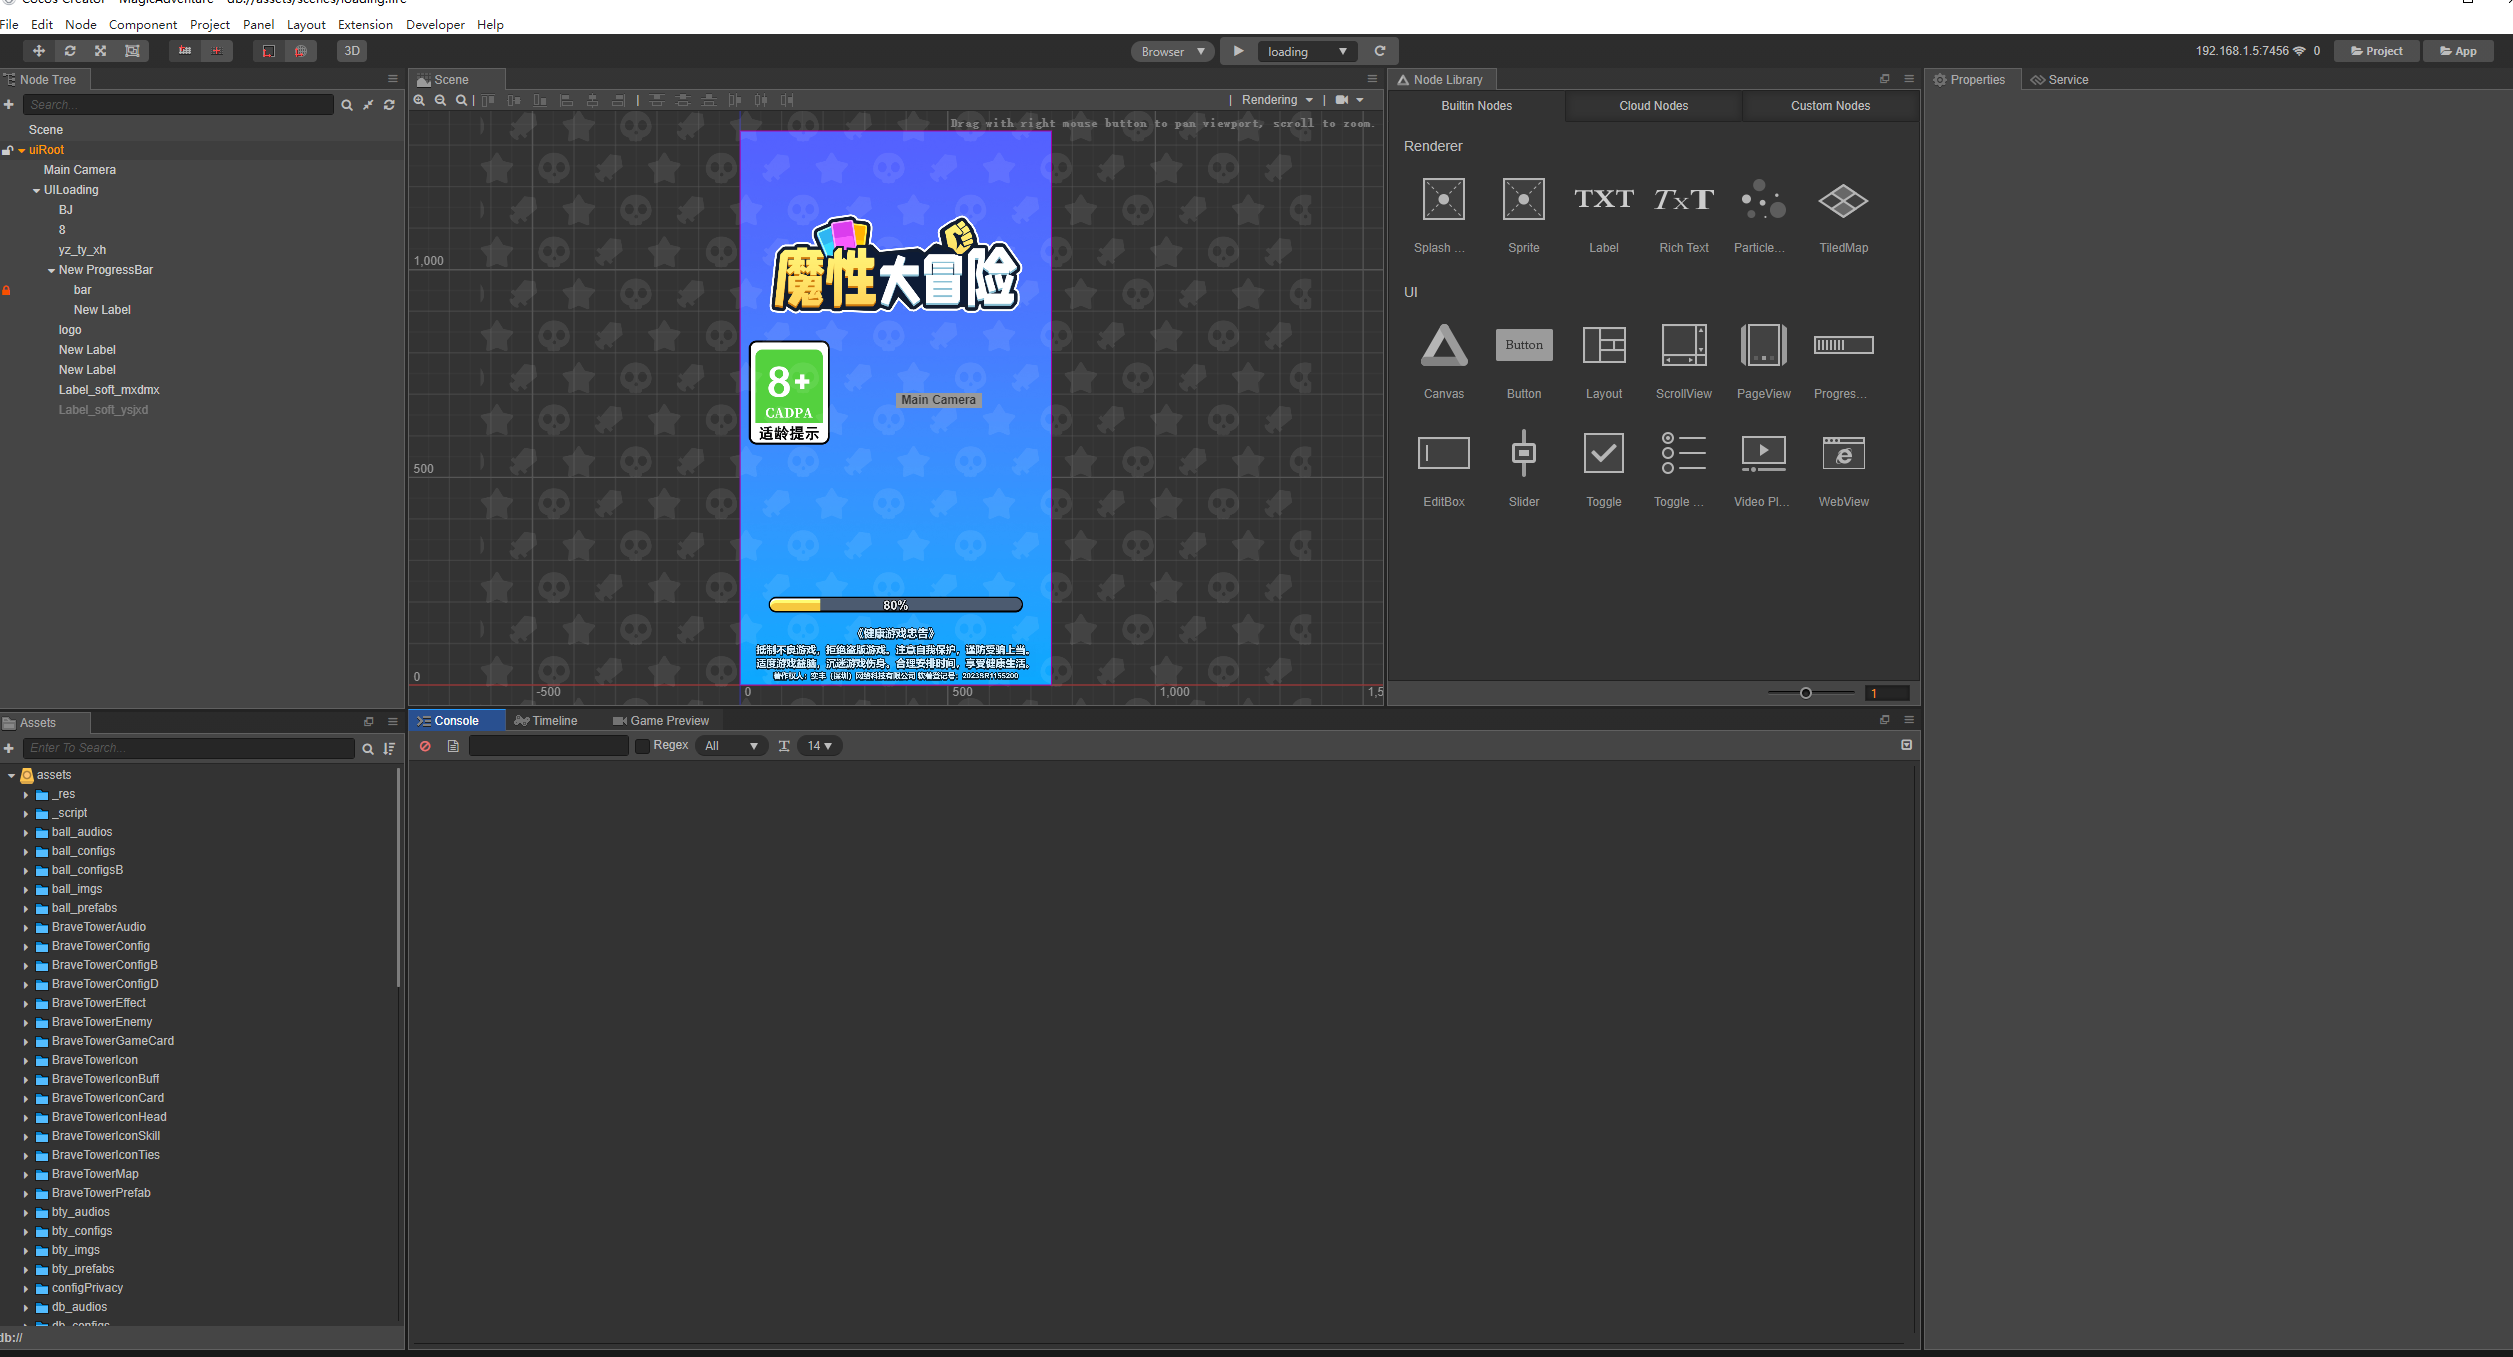Screen dimensions: 2513x1357
Task: Pick the Label TXT node icon
Action: (1603, 200)
